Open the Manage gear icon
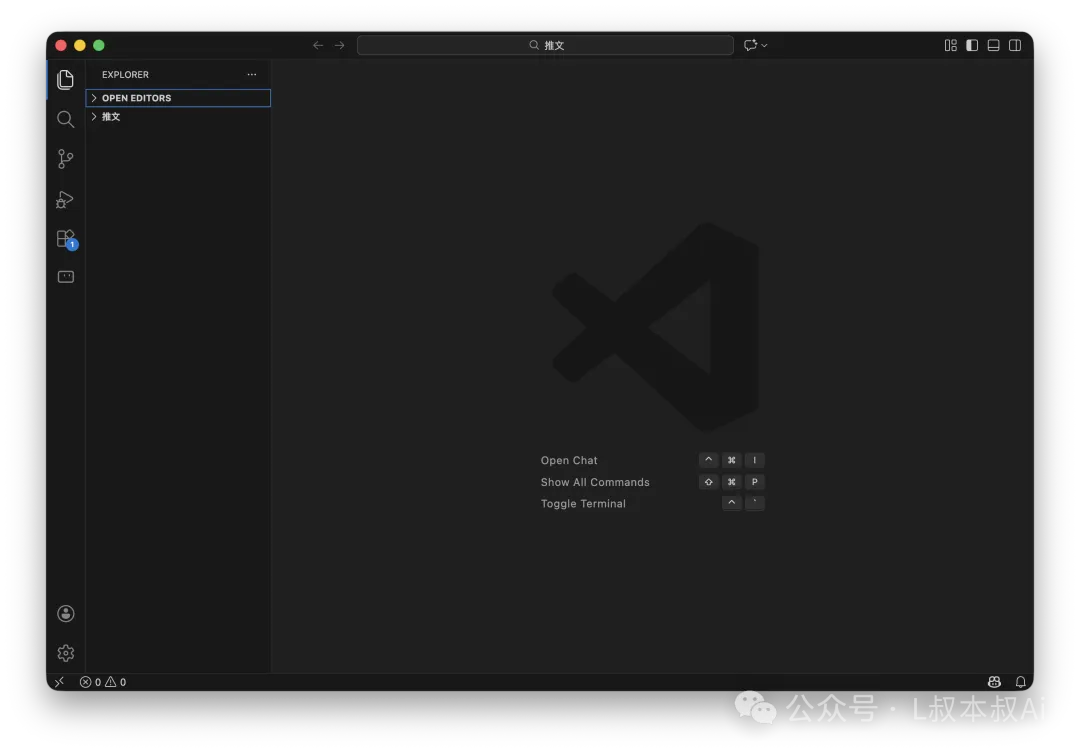Image resolution: width=1080 pixels, height=752 pixels. [65, 653]
